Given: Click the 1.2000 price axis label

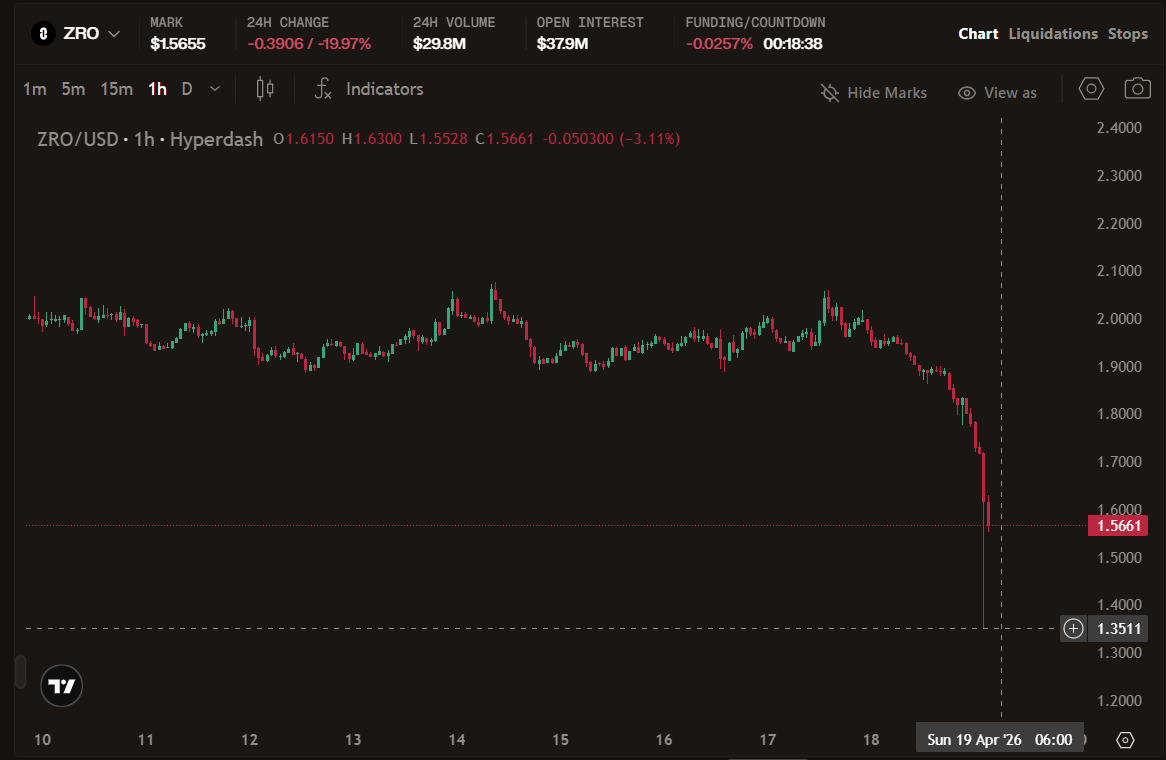Looking at the screenshot, I should (x=1119, y=701).
